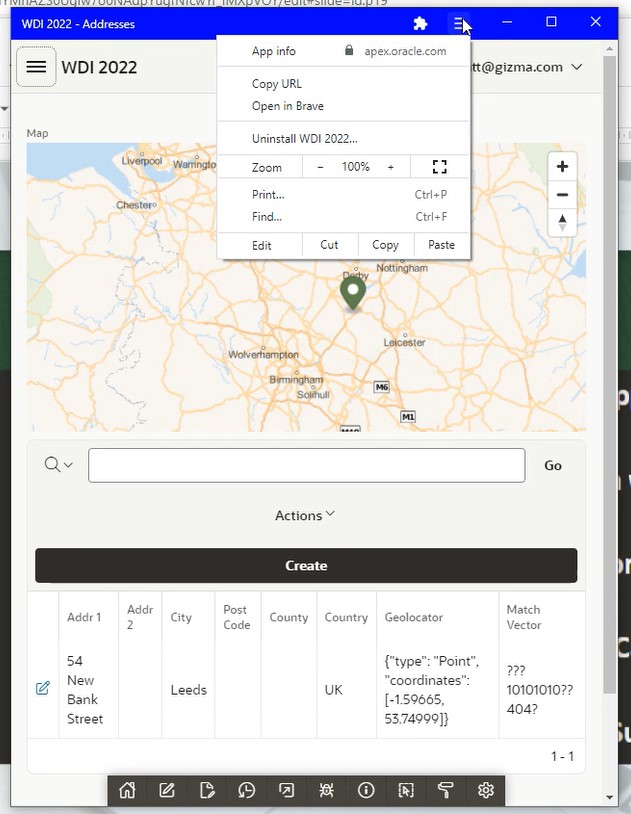Click the page vertical scrollbar thumb
This screenshot has height=814, width=631.
pyautogui.click(x=610, y=374)
